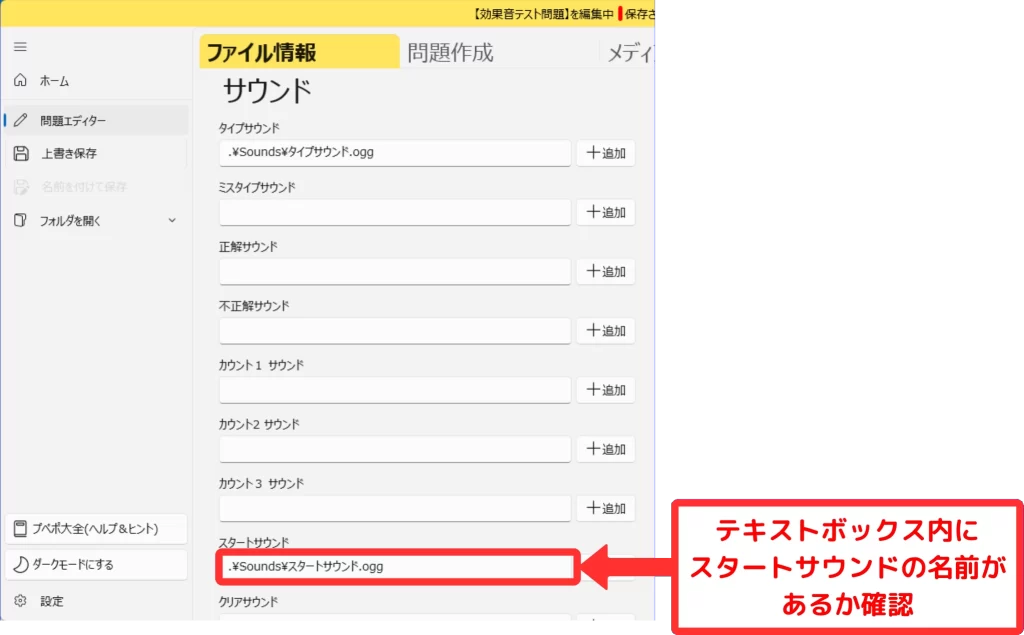The image size is (1024, 635).
Task: Click 追加 button for ミスタイプサウンド
Action: coord(606,212)
